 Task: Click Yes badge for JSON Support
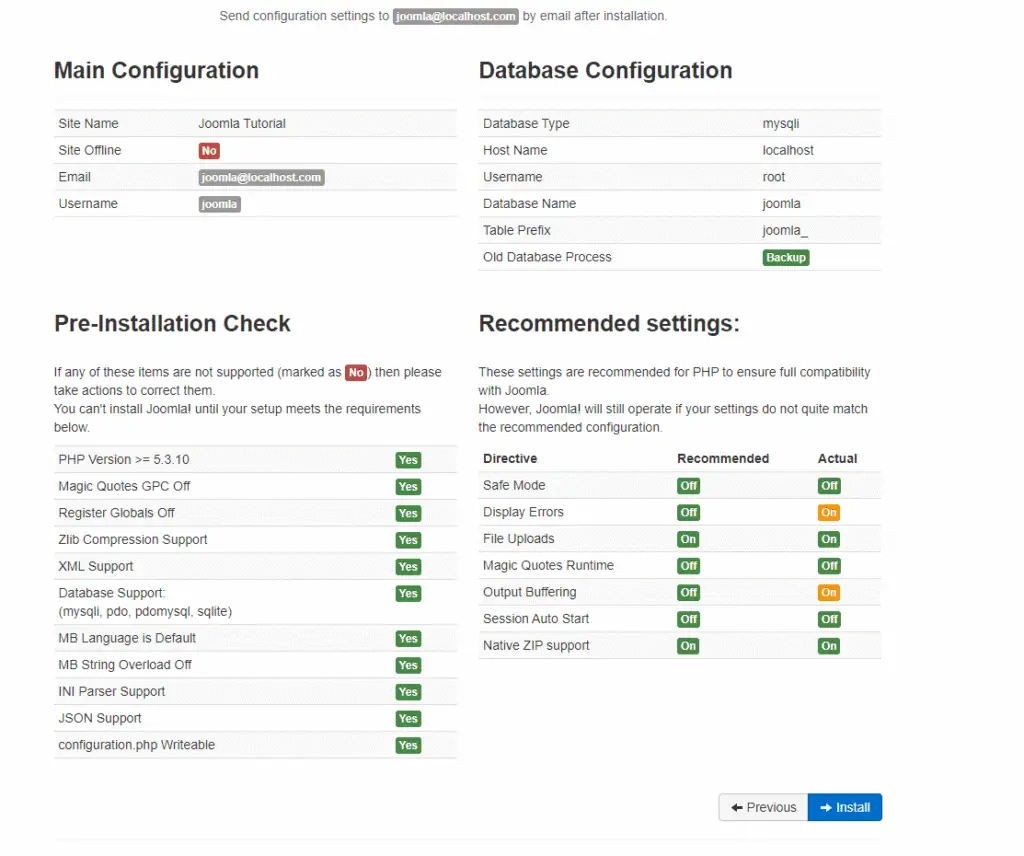(x=408, y=719)
